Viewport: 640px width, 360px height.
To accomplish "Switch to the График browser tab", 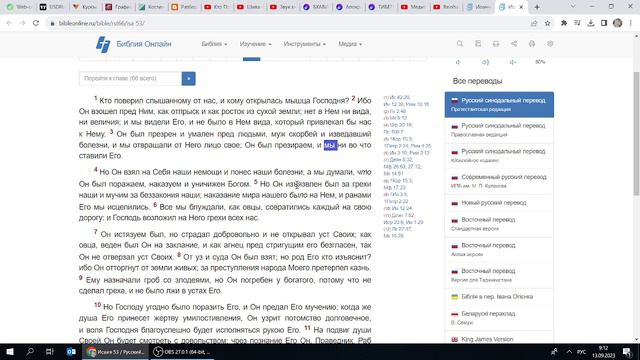I will pyautogui.click(x=117, y=7).
